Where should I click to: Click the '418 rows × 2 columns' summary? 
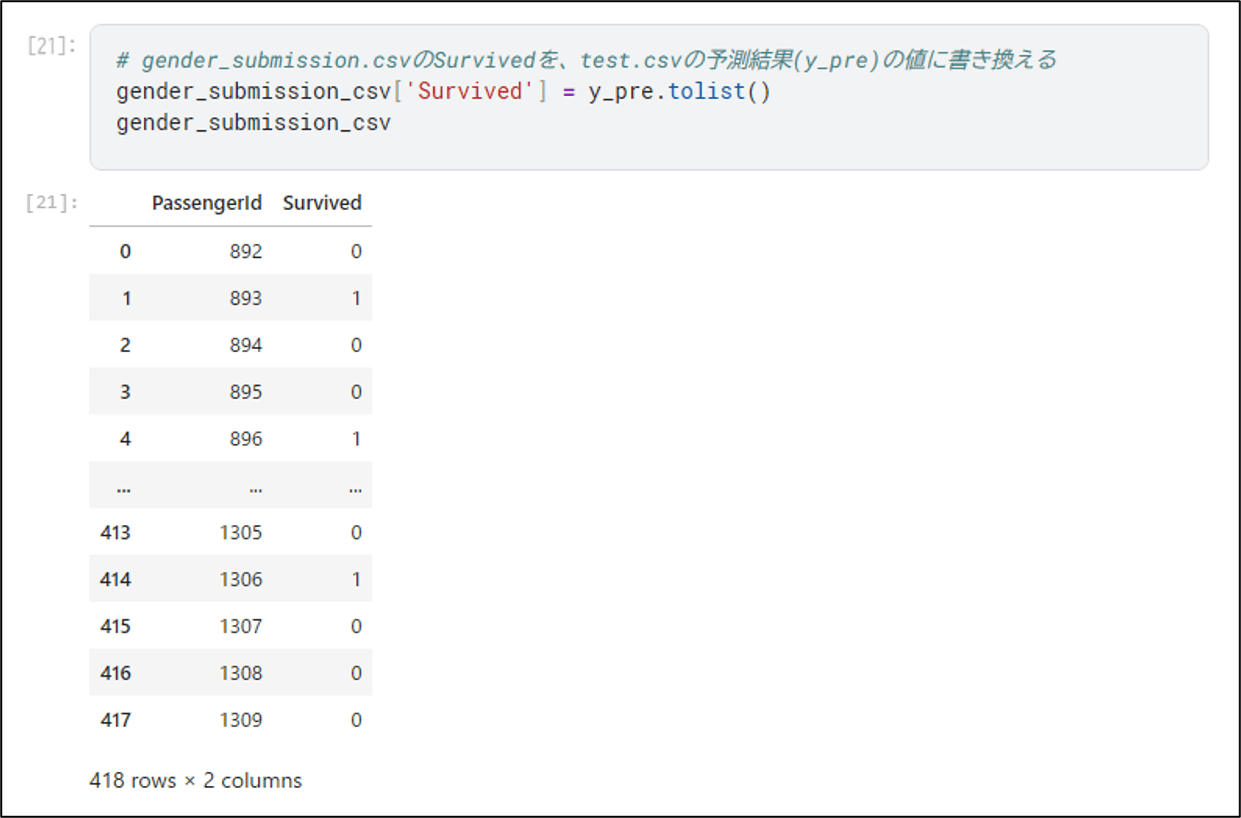(x=196, y=780)
